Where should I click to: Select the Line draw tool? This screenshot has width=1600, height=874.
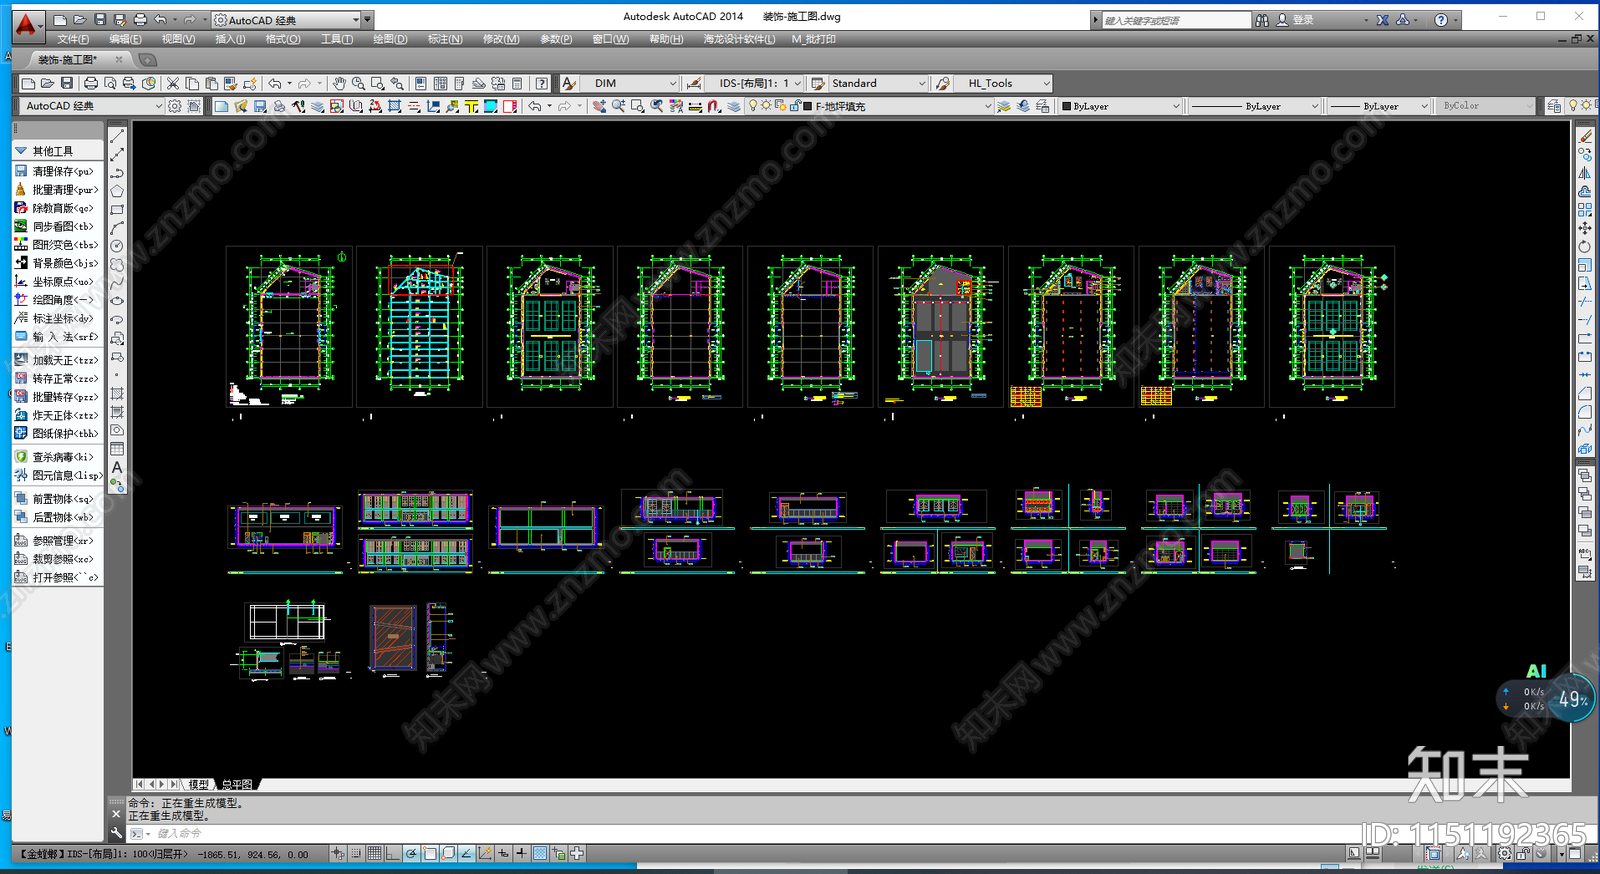pos(117,135)
